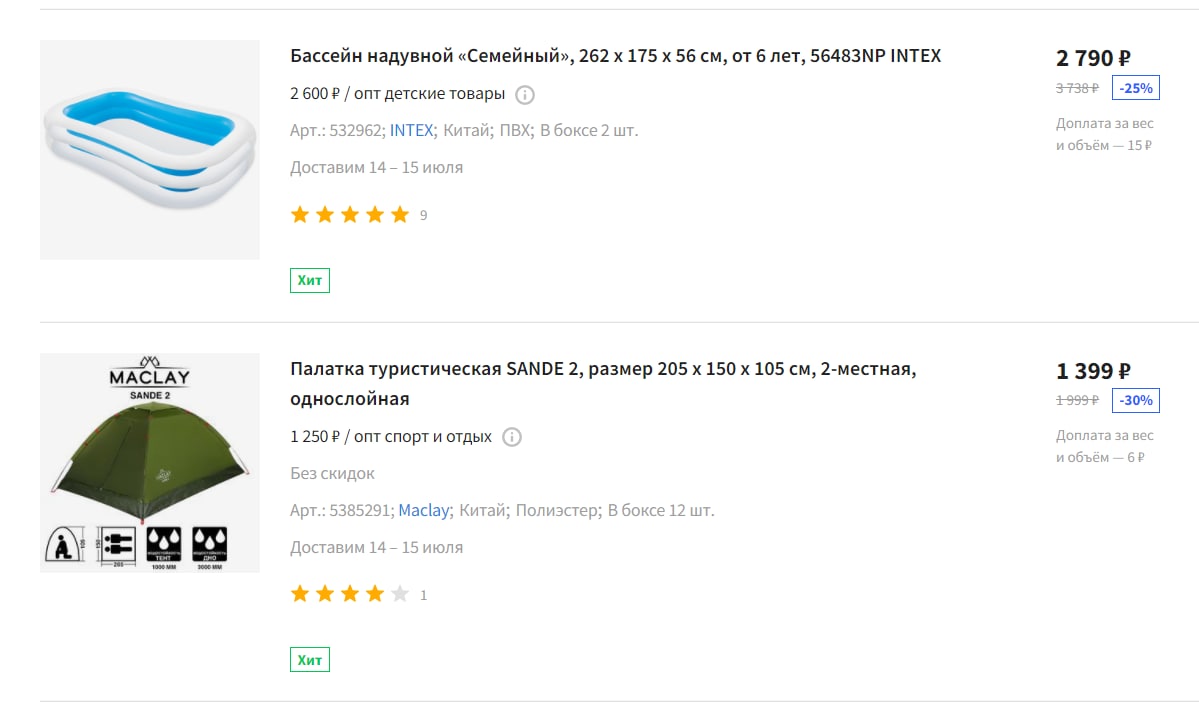Follow the INTEX brand link
This screenshot has height=711, width=1199.
[411, 131]
